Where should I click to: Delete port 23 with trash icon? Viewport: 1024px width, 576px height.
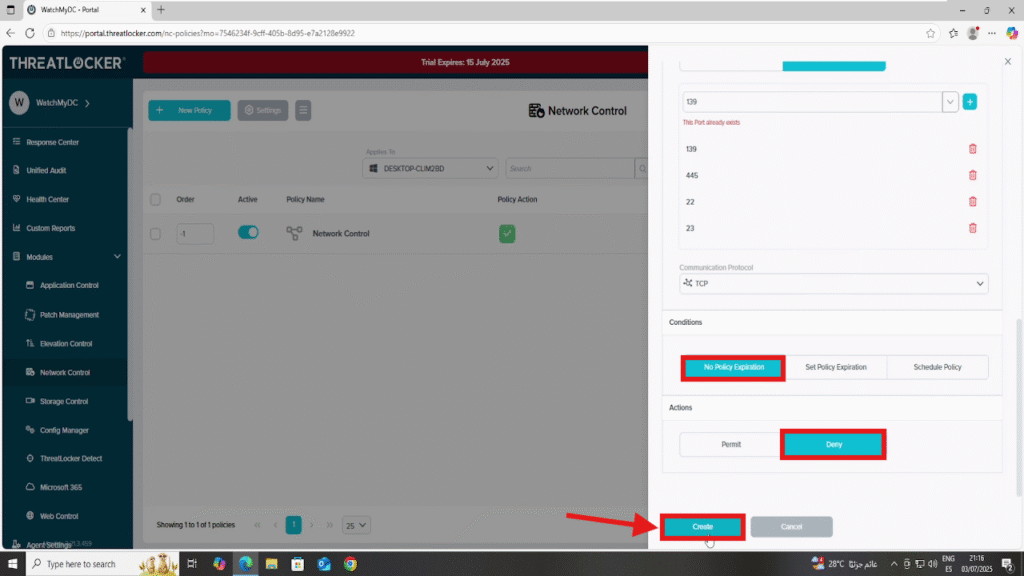[x=972, y=228]
